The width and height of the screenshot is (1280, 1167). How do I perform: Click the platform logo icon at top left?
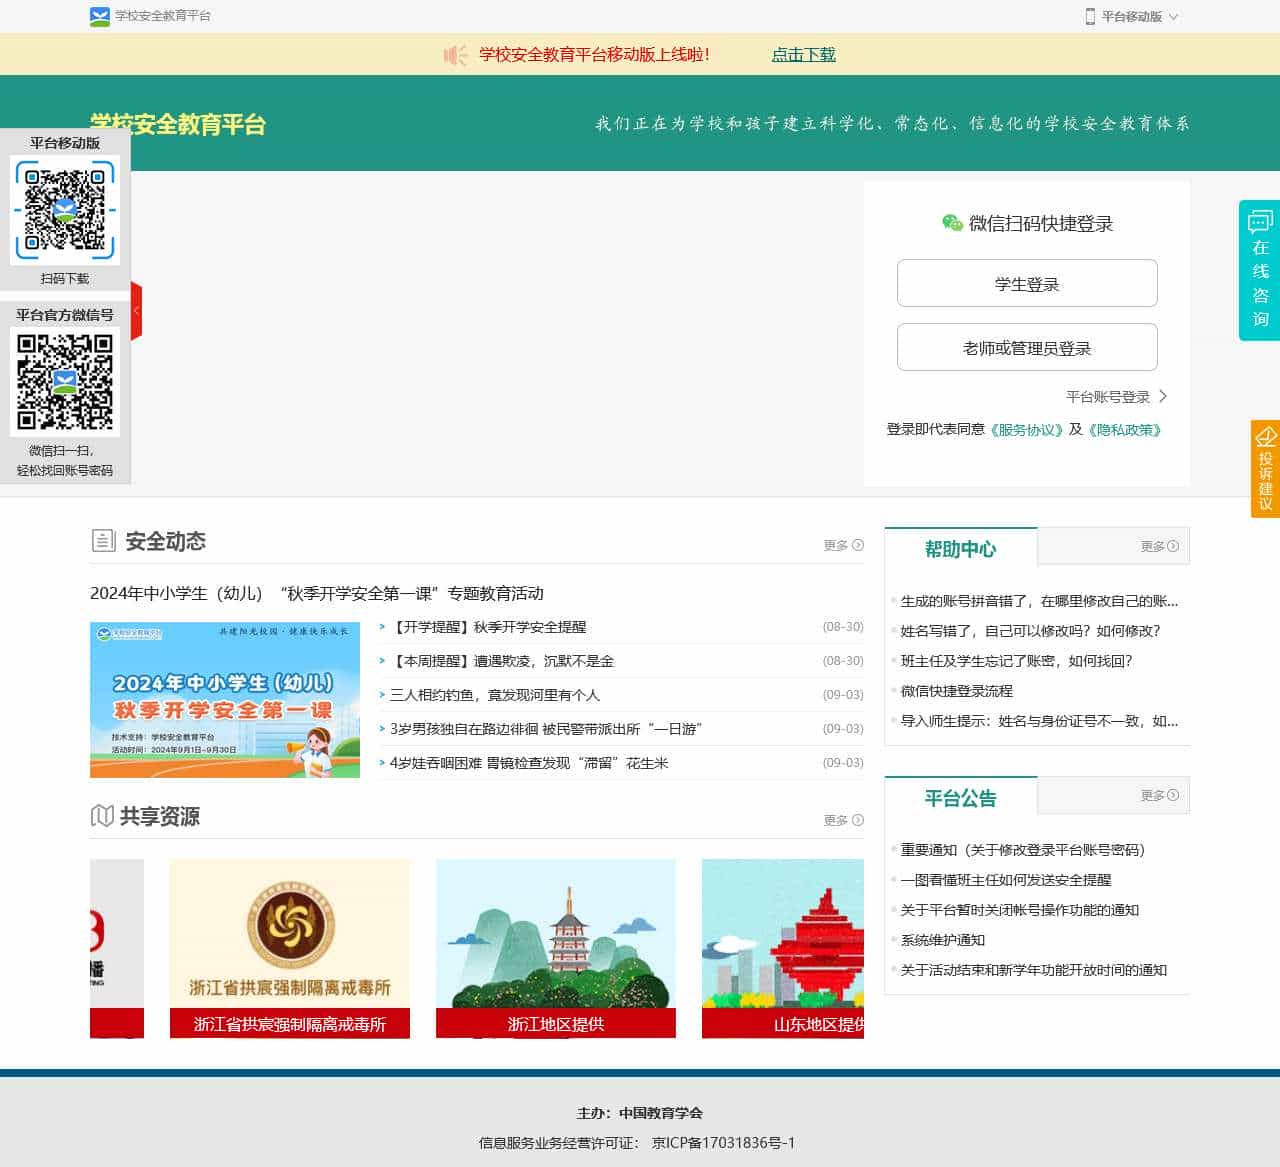coord(100,16)
